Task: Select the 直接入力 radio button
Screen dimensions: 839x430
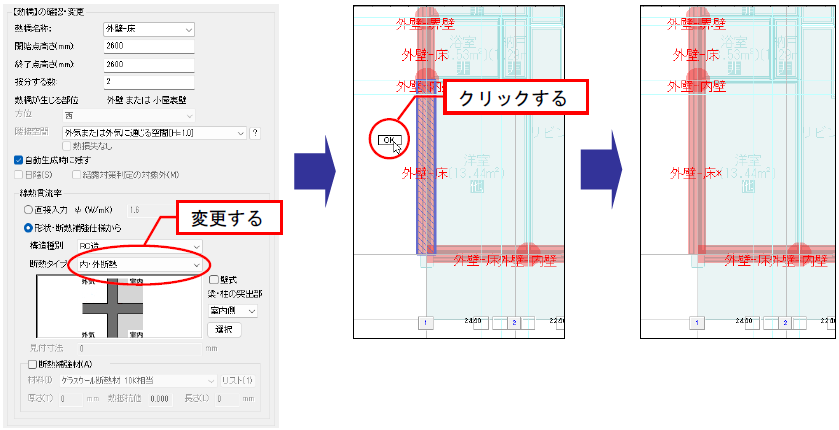Action: (x=28, y=210)
